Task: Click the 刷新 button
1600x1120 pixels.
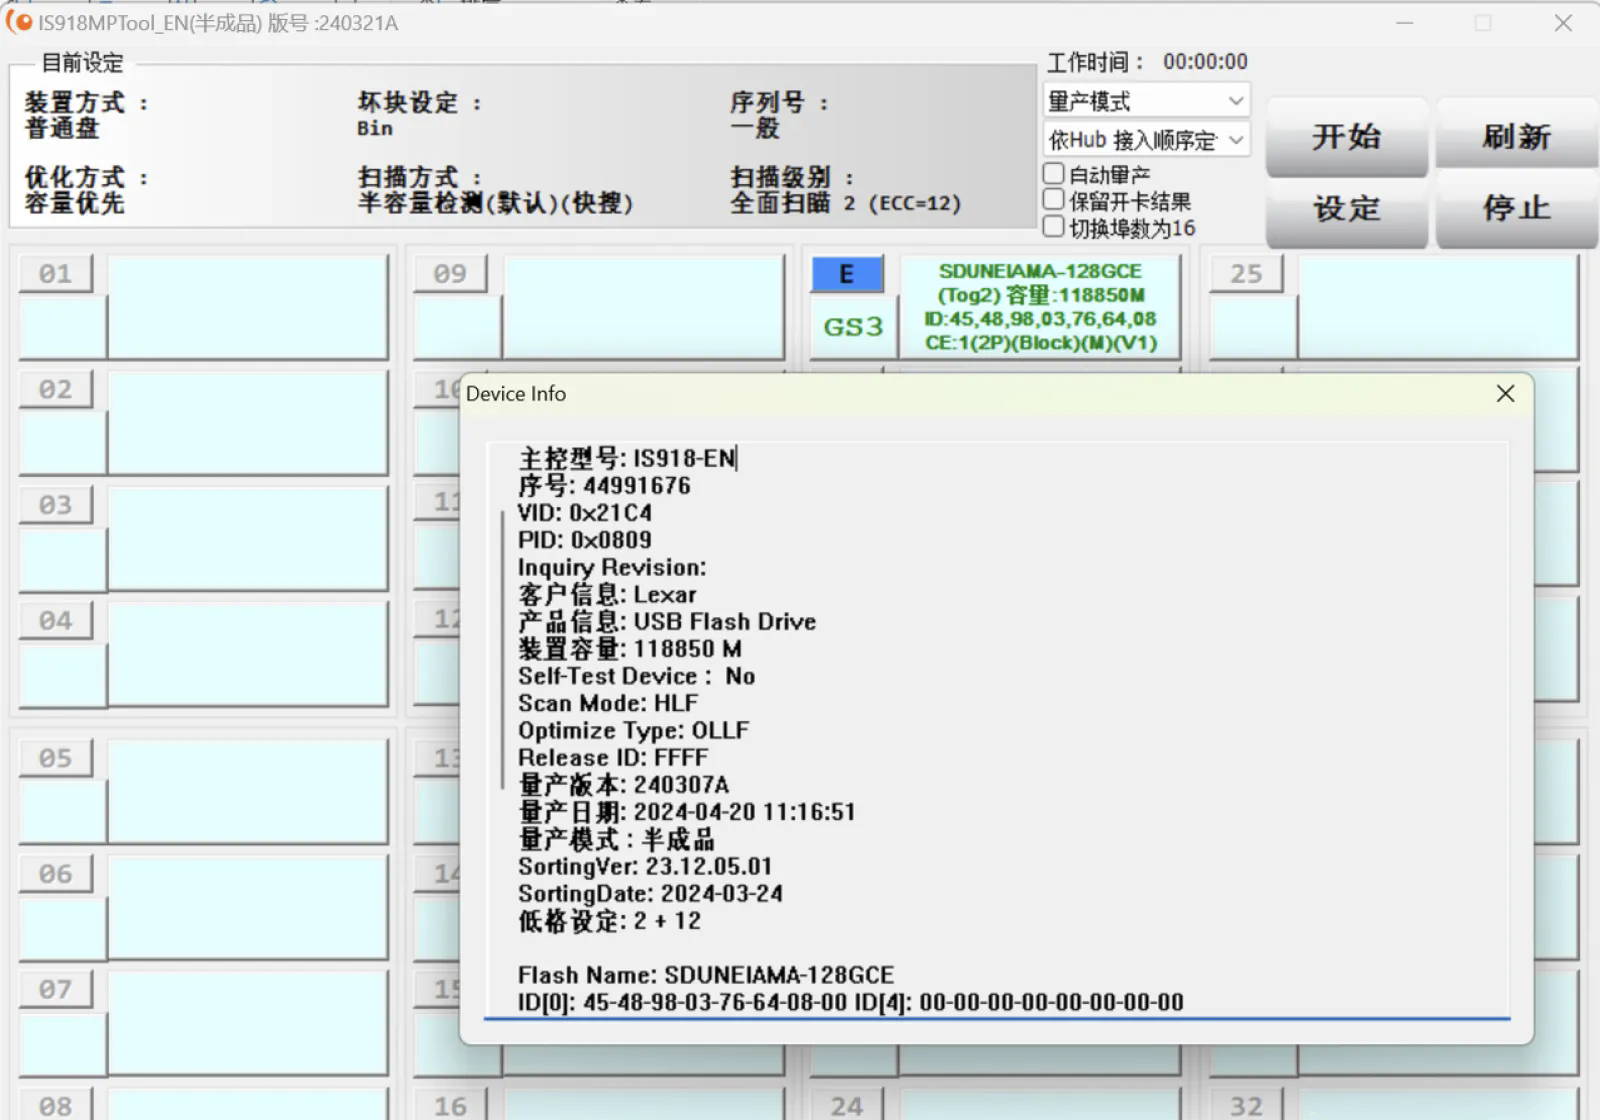Action: pos(1516,137)
